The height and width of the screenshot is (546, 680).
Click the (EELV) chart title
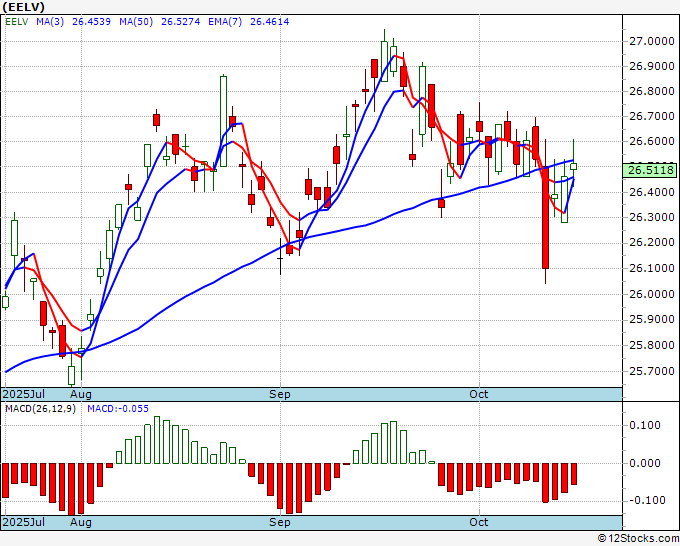(23, 7)
